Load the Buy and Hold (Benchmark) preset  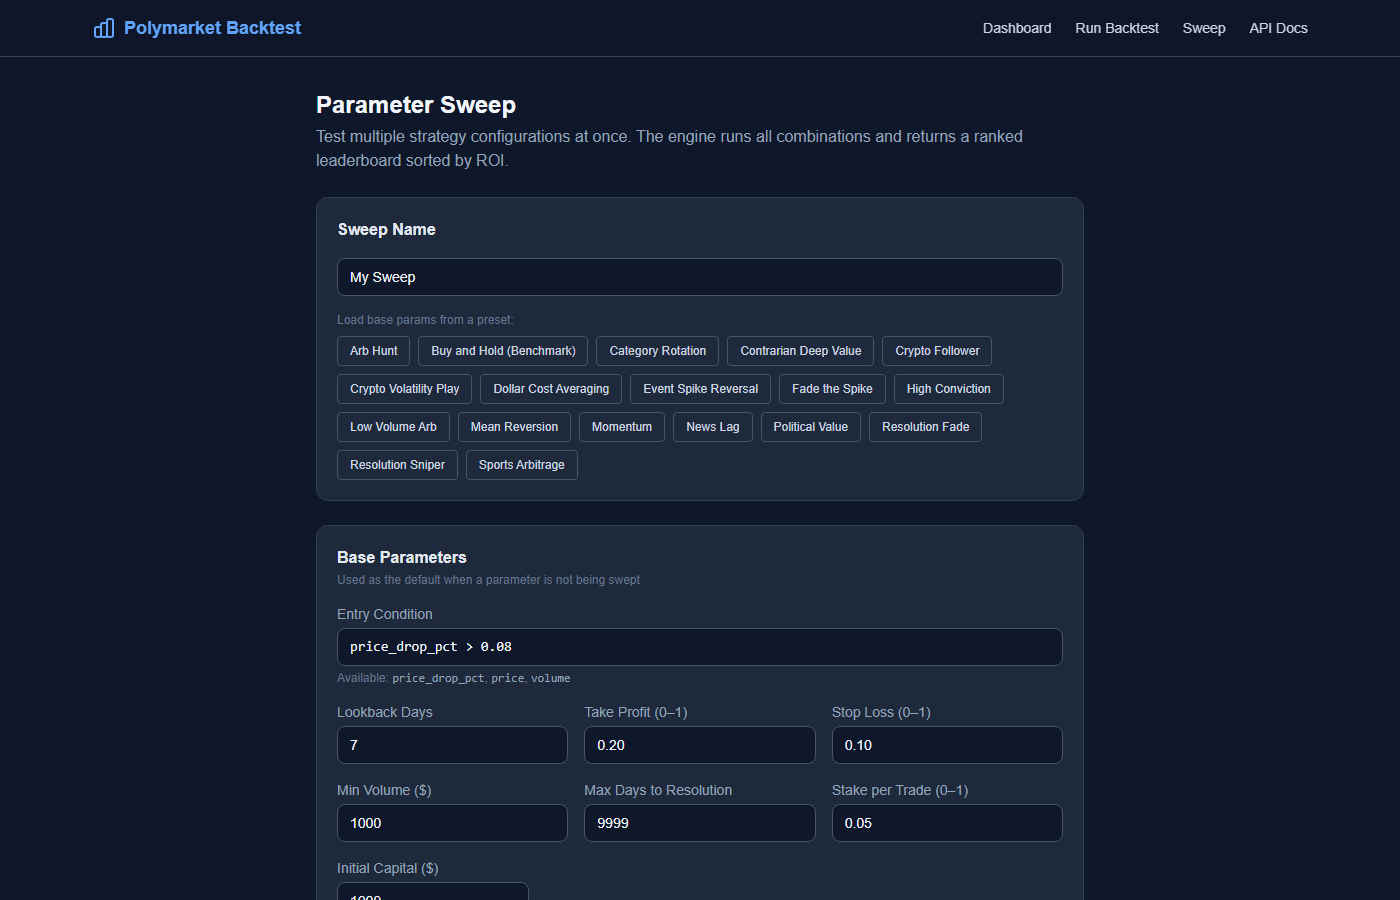(x=503, y=351)
